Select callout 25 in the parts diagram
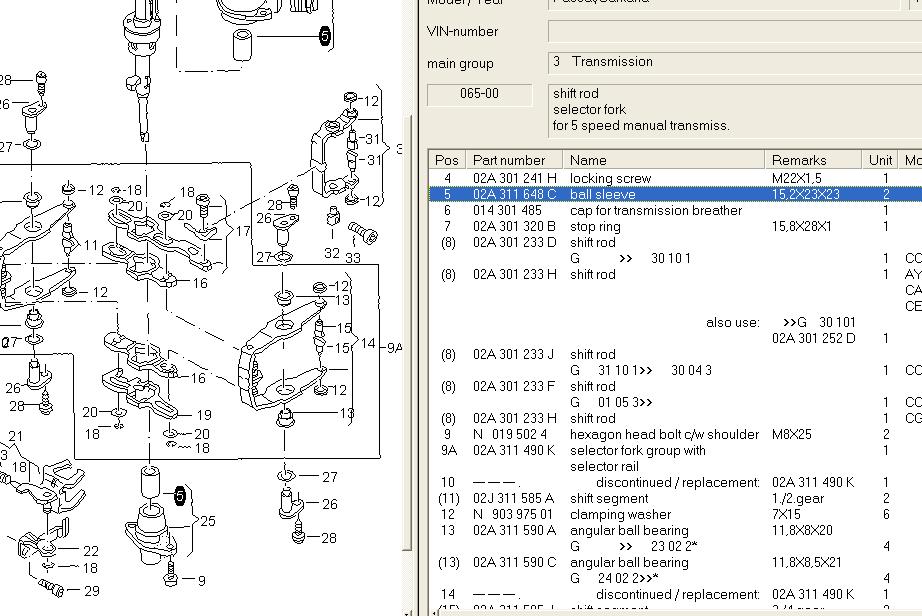Screen dimensions: 922x616 (207, 521)
